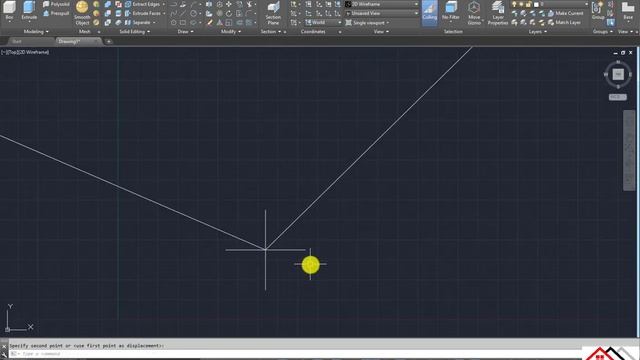Close the command line window

tap(4, 347)
